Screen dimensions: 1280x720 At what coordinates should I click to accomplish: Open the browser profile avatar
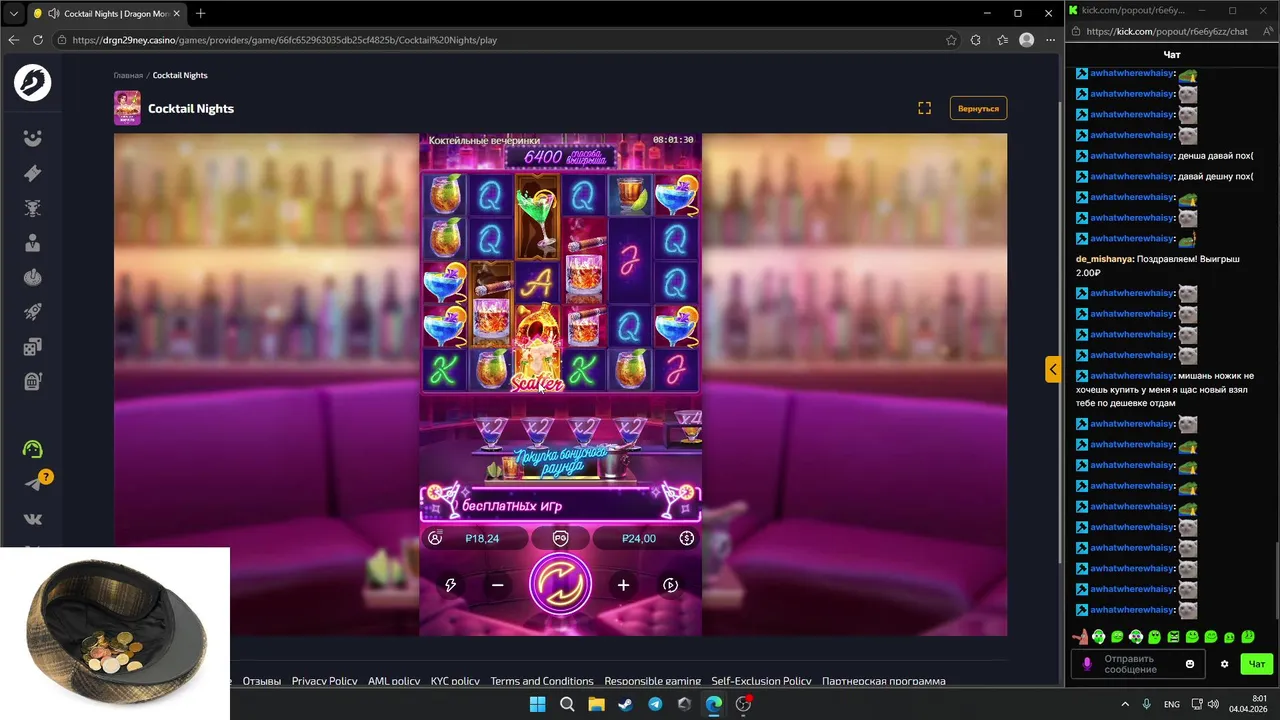(x=1026, y=40)
